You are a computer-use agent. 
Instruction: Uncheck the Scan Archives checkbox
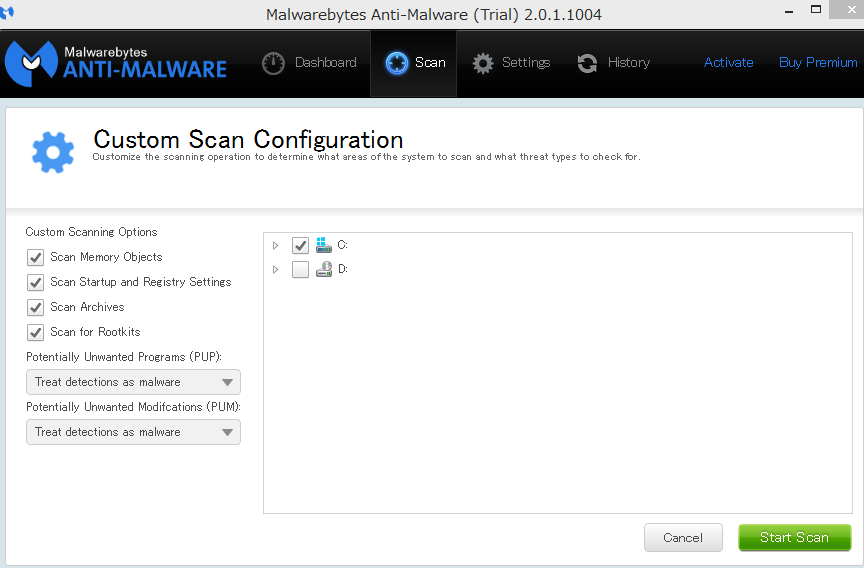tap(35, 307)
